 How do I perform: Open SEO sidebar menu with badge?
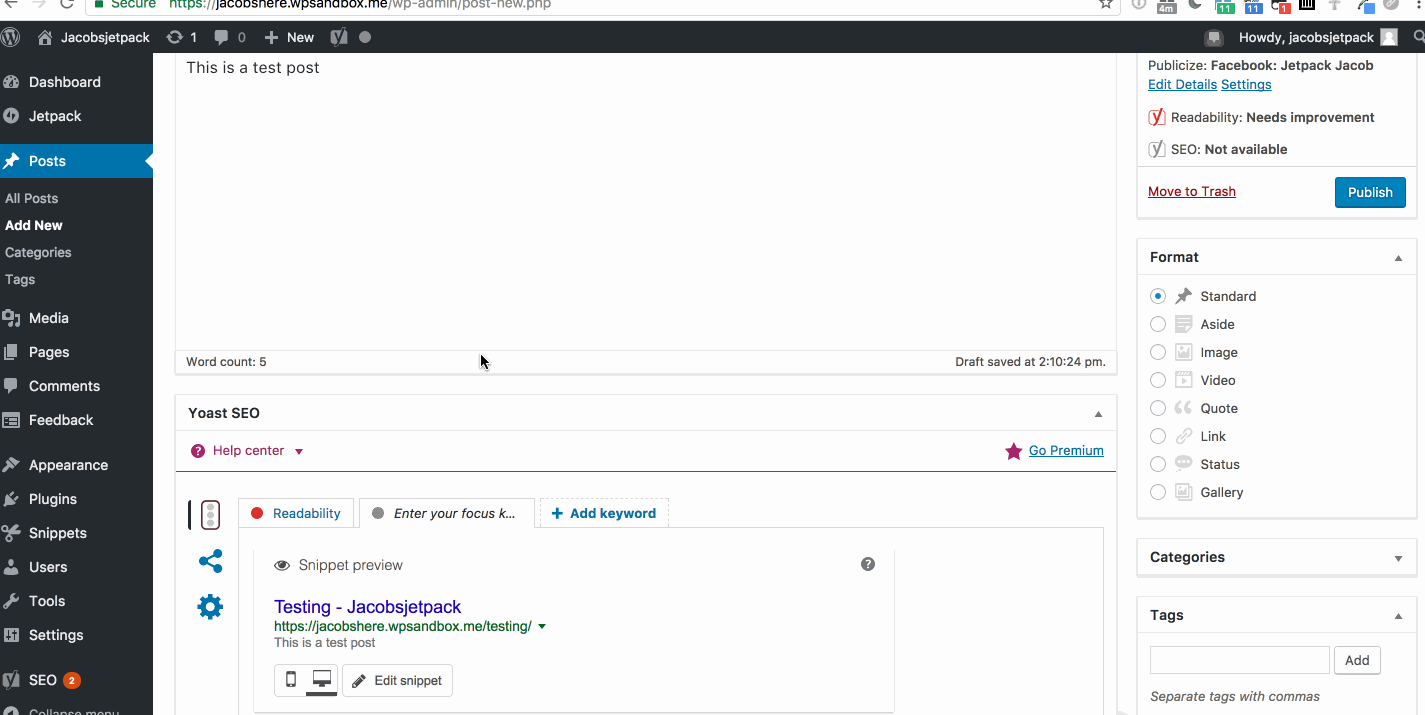tap(43, 680)
